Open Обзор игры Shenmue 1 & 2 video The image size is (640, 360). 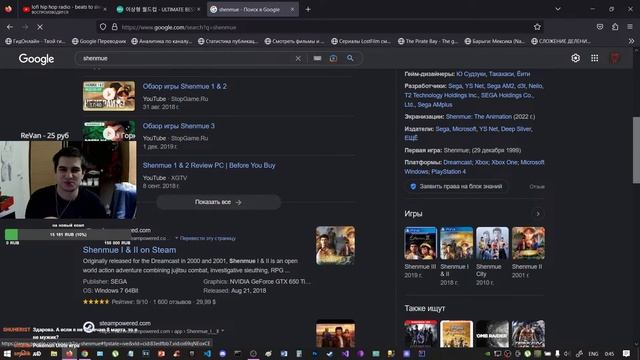(184, 86)
